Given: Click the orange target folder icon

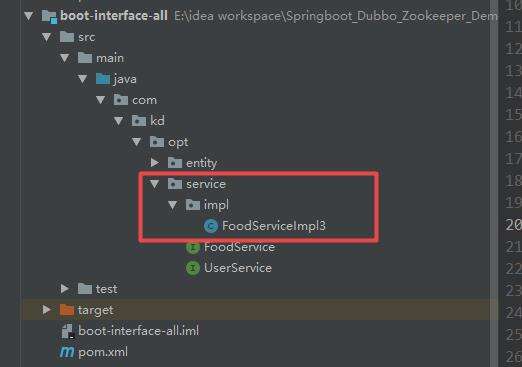Looking at the screenshot, I should (x=67, y=310).
